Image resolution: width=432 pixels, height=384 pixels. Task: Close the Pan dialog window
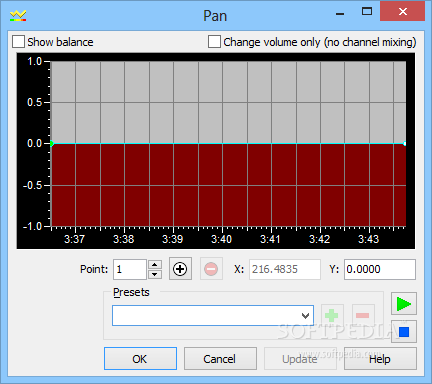[x=403, y=12]
